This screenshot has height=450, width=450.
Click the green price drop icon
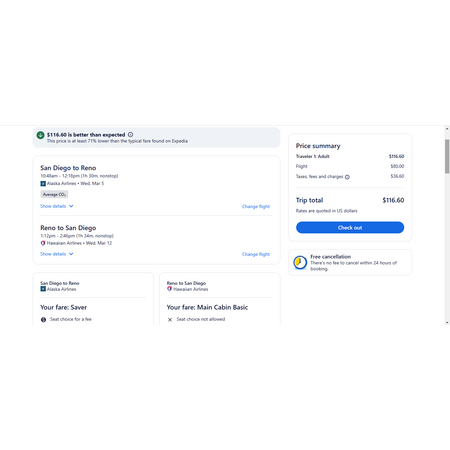40,135
